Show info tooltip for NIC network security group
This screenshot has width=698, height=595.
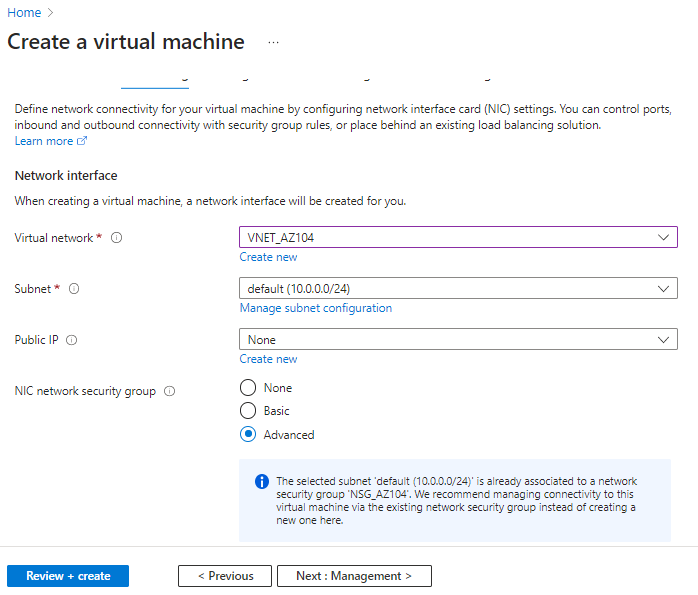click(170, 391)
